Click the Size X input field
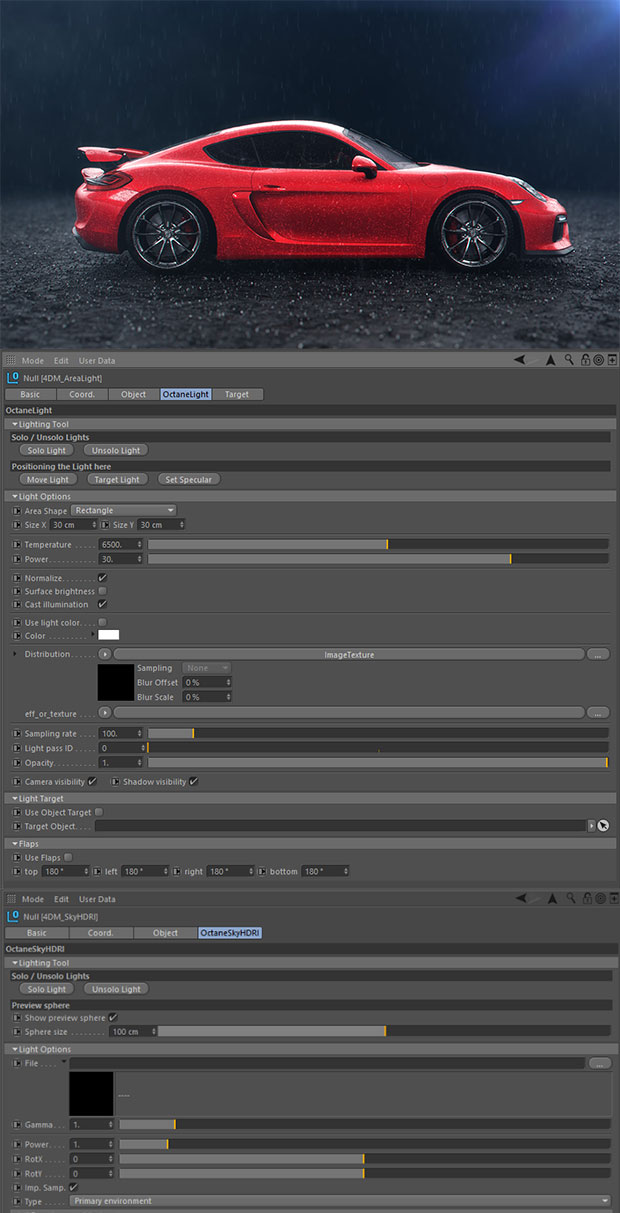Viewport: 620px width, 1213px height. pos(75,525)
